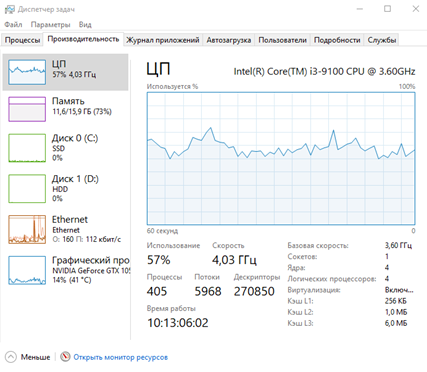The width and height of the screenshot is (427, 372).
Task: Select the ЦП entry in the sidebar
Action: point(65,72)
